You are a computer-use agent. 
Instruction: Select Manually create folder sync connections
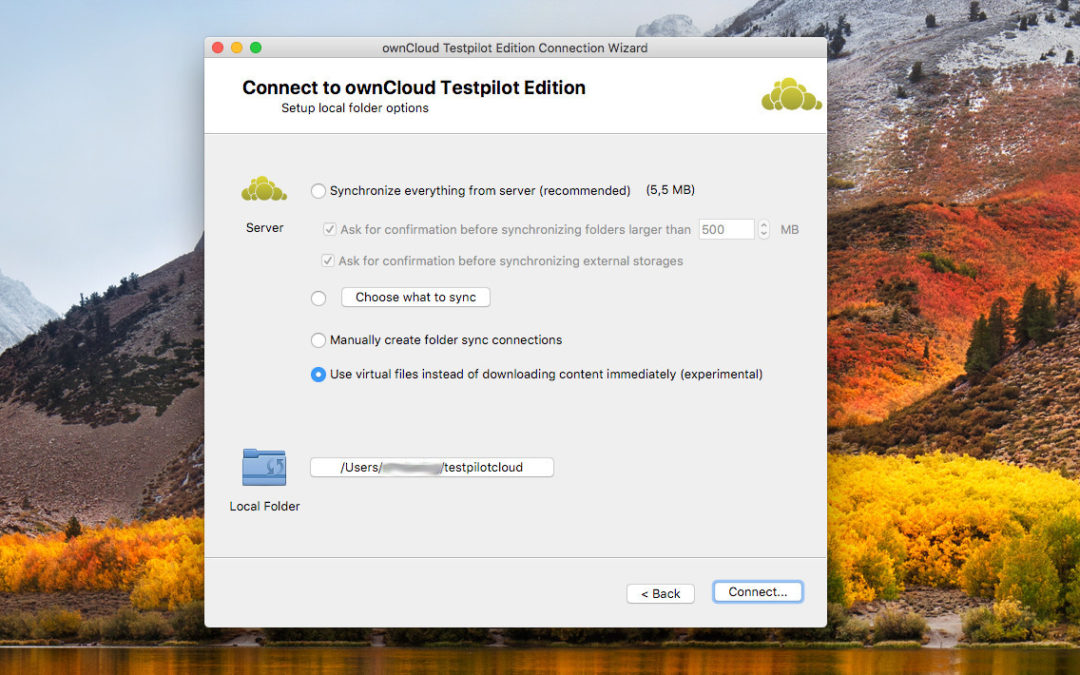pyautogui.click(x=318, y=340)
